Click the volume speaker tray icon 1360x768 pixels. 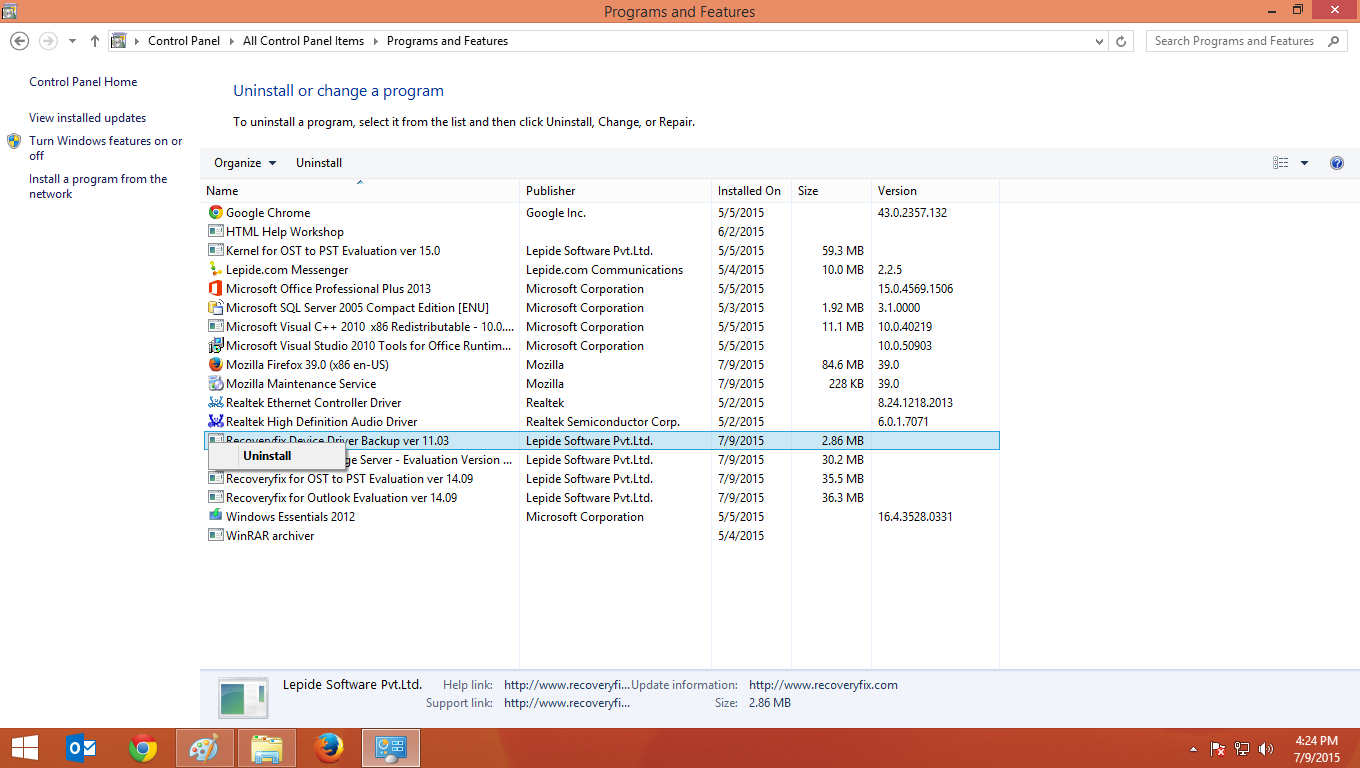click(1266, 749)
